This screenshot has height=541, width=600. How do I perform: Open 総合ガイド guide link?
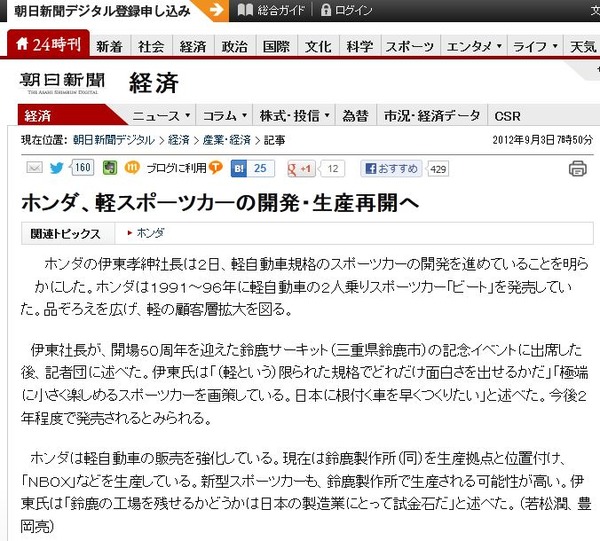click(x=271, y=10)
